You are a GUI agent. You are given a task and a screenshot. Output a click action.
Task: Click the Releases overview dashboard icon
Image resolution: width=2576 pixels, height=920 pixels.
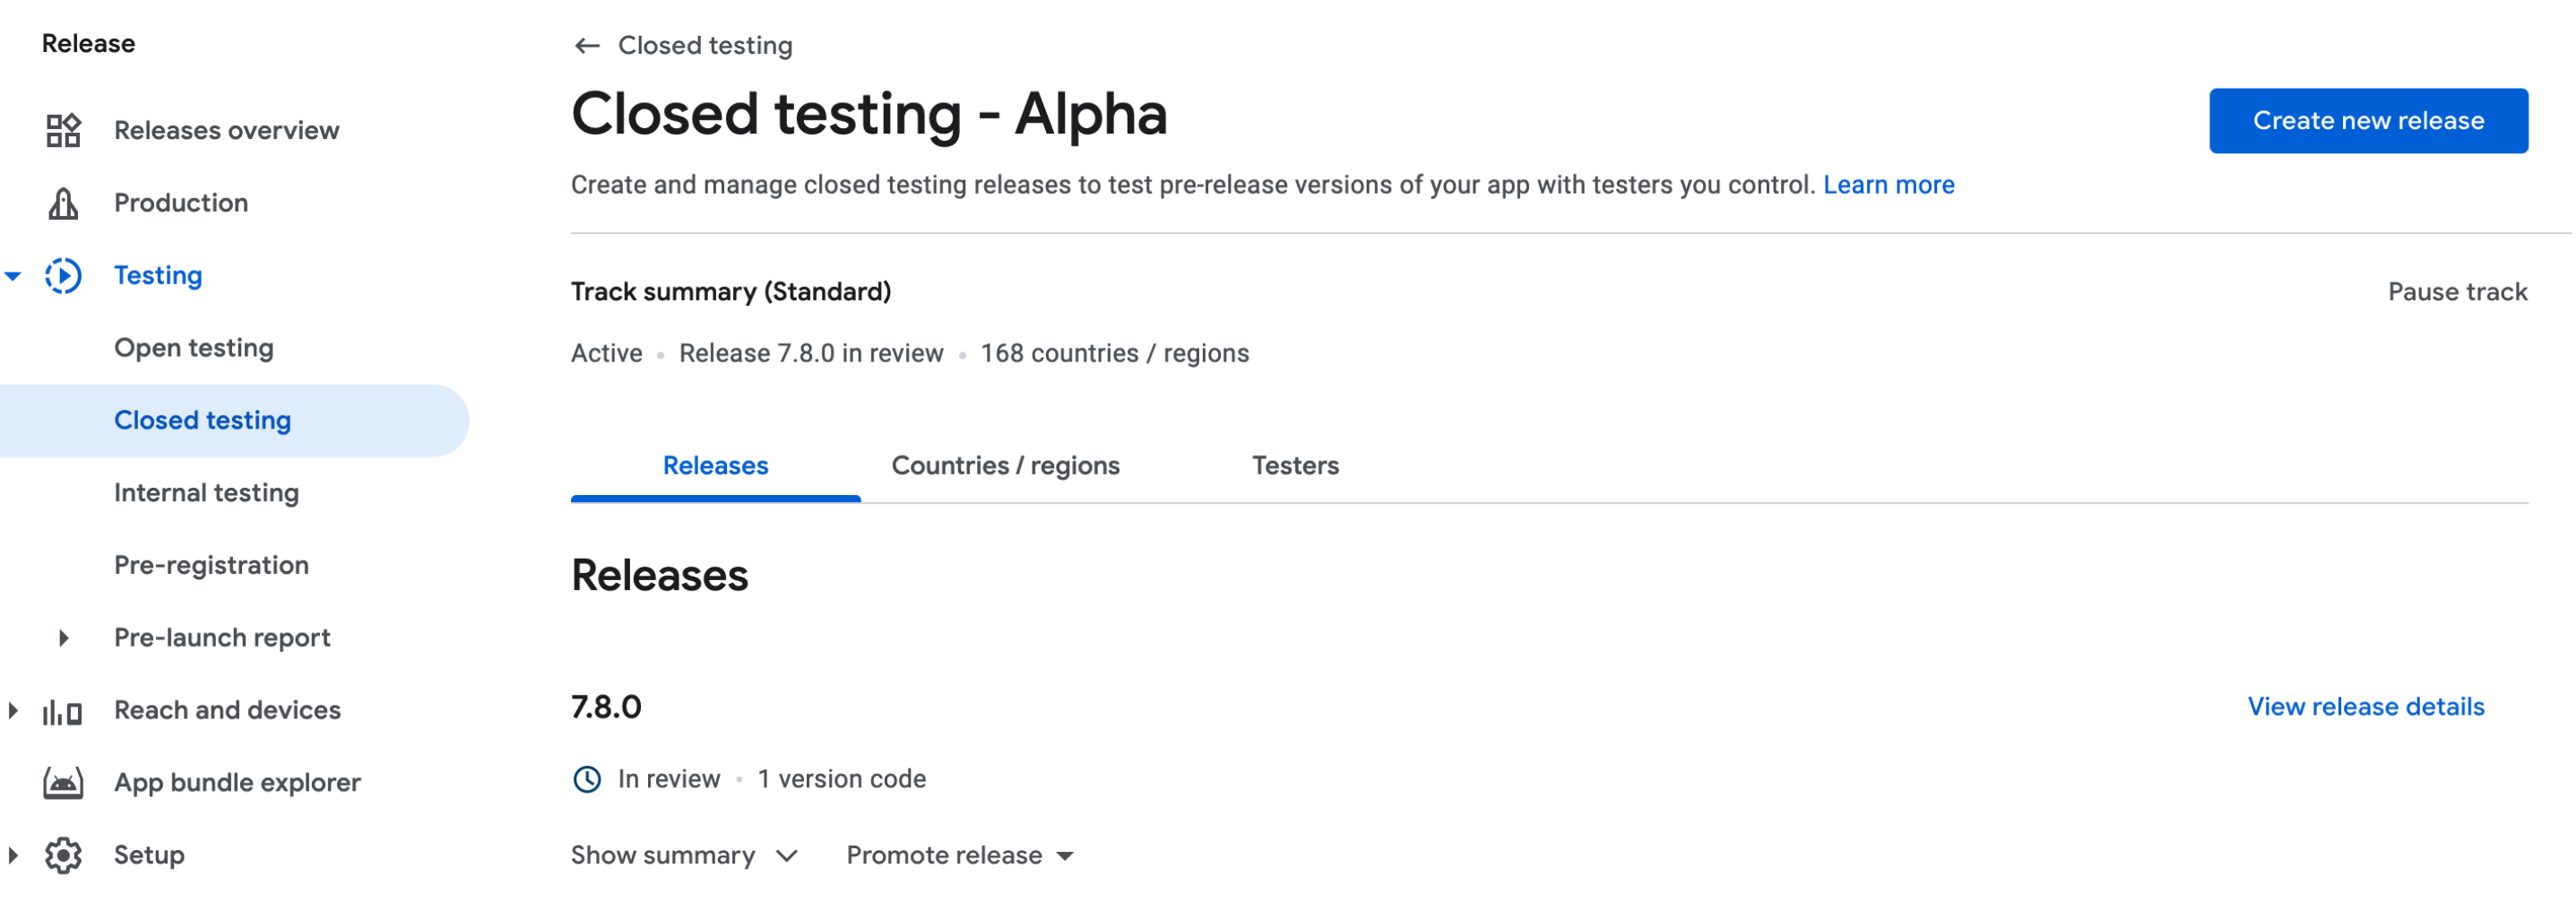point(63,130)
